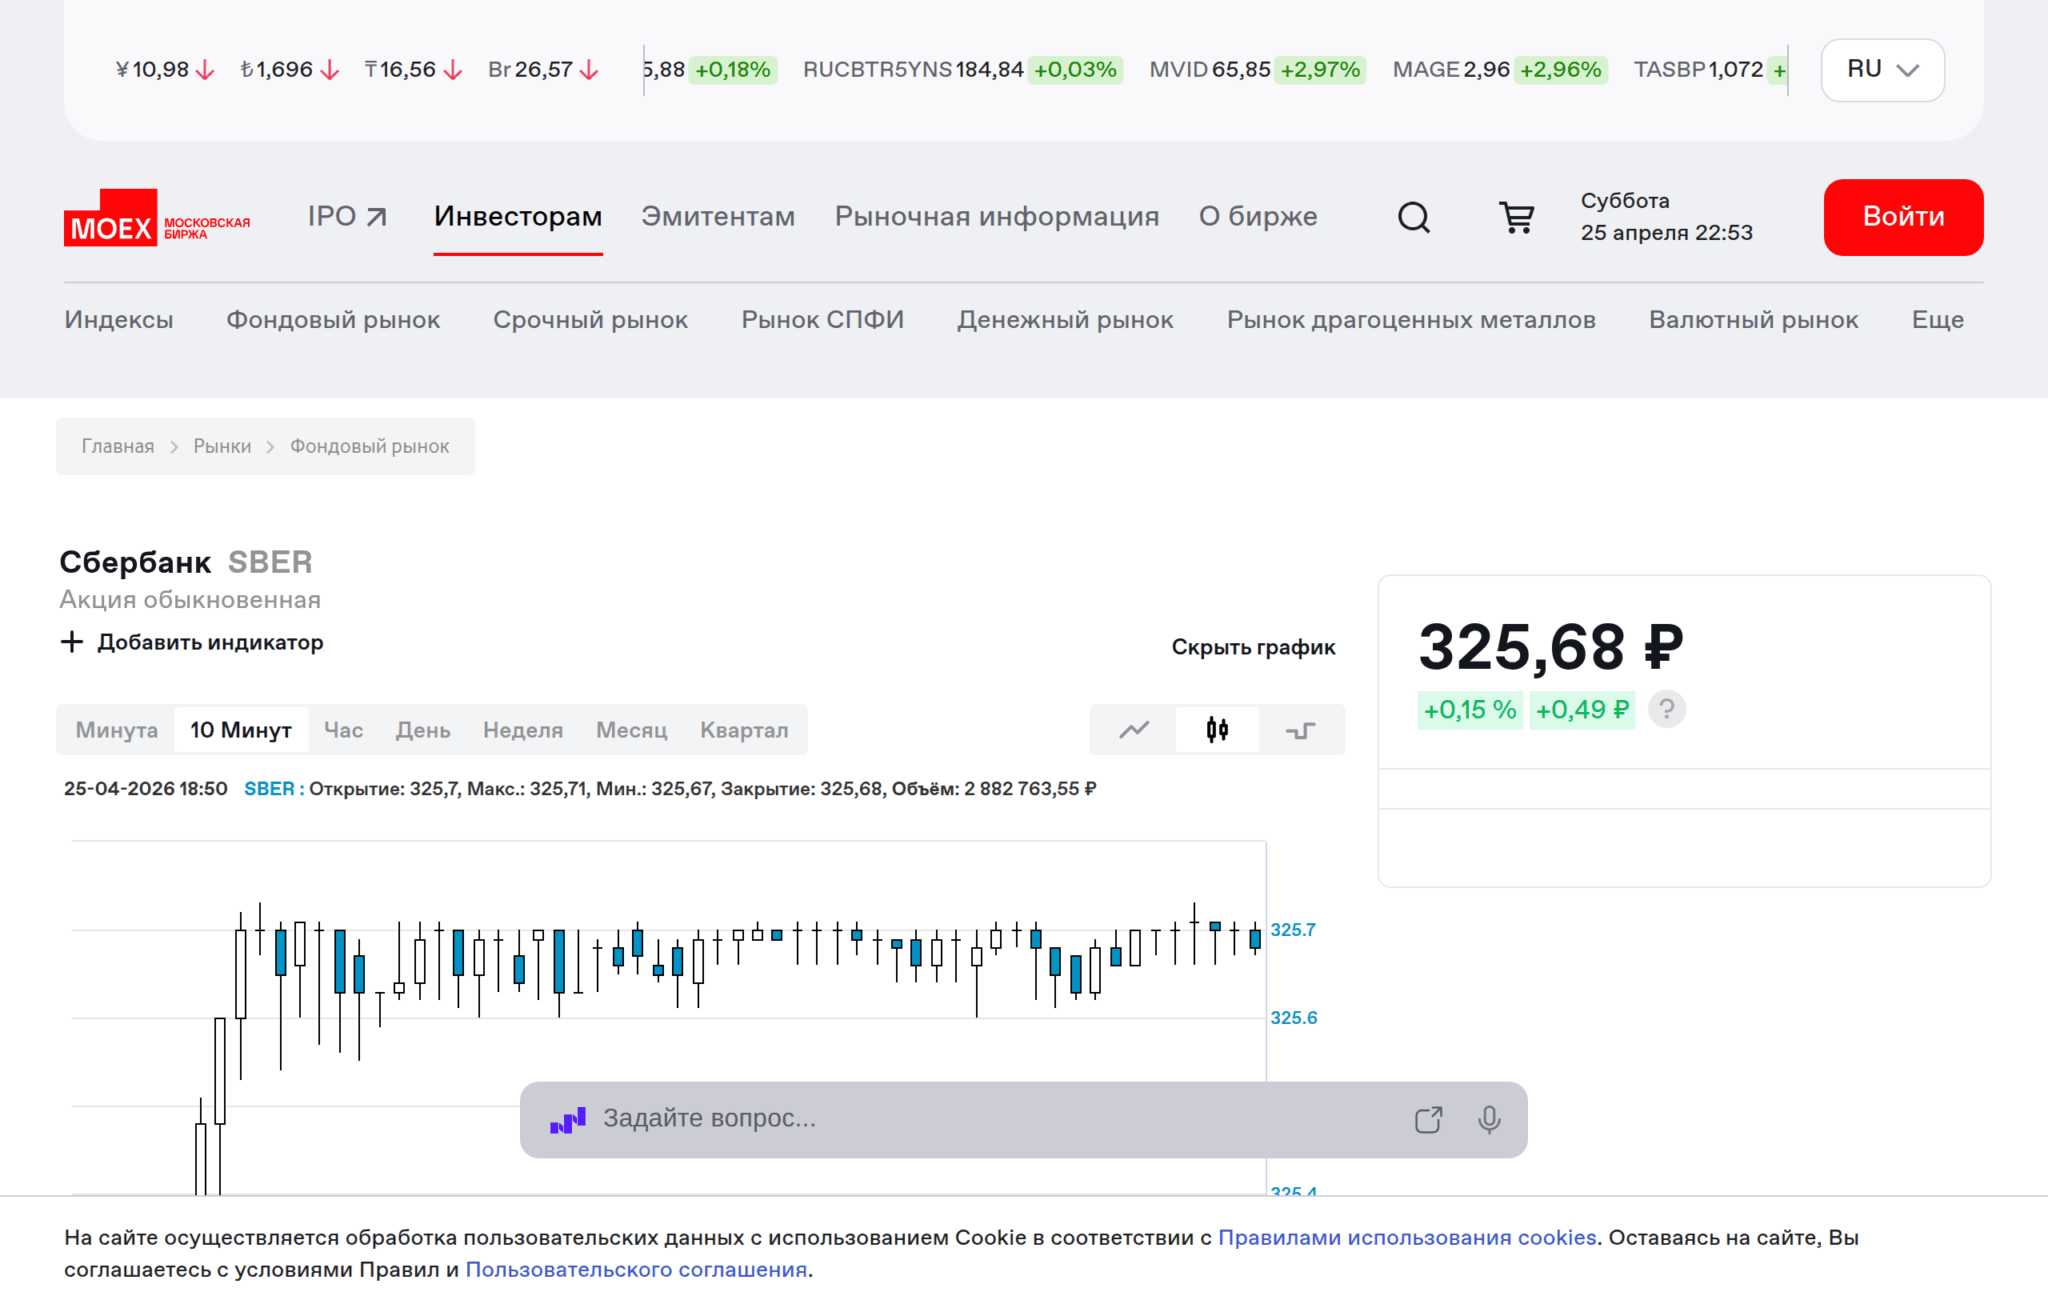This screenshot has height=1312, width=2048.
Task: Open assistant in new window icon
Action: click(x=1429, y=1119)
